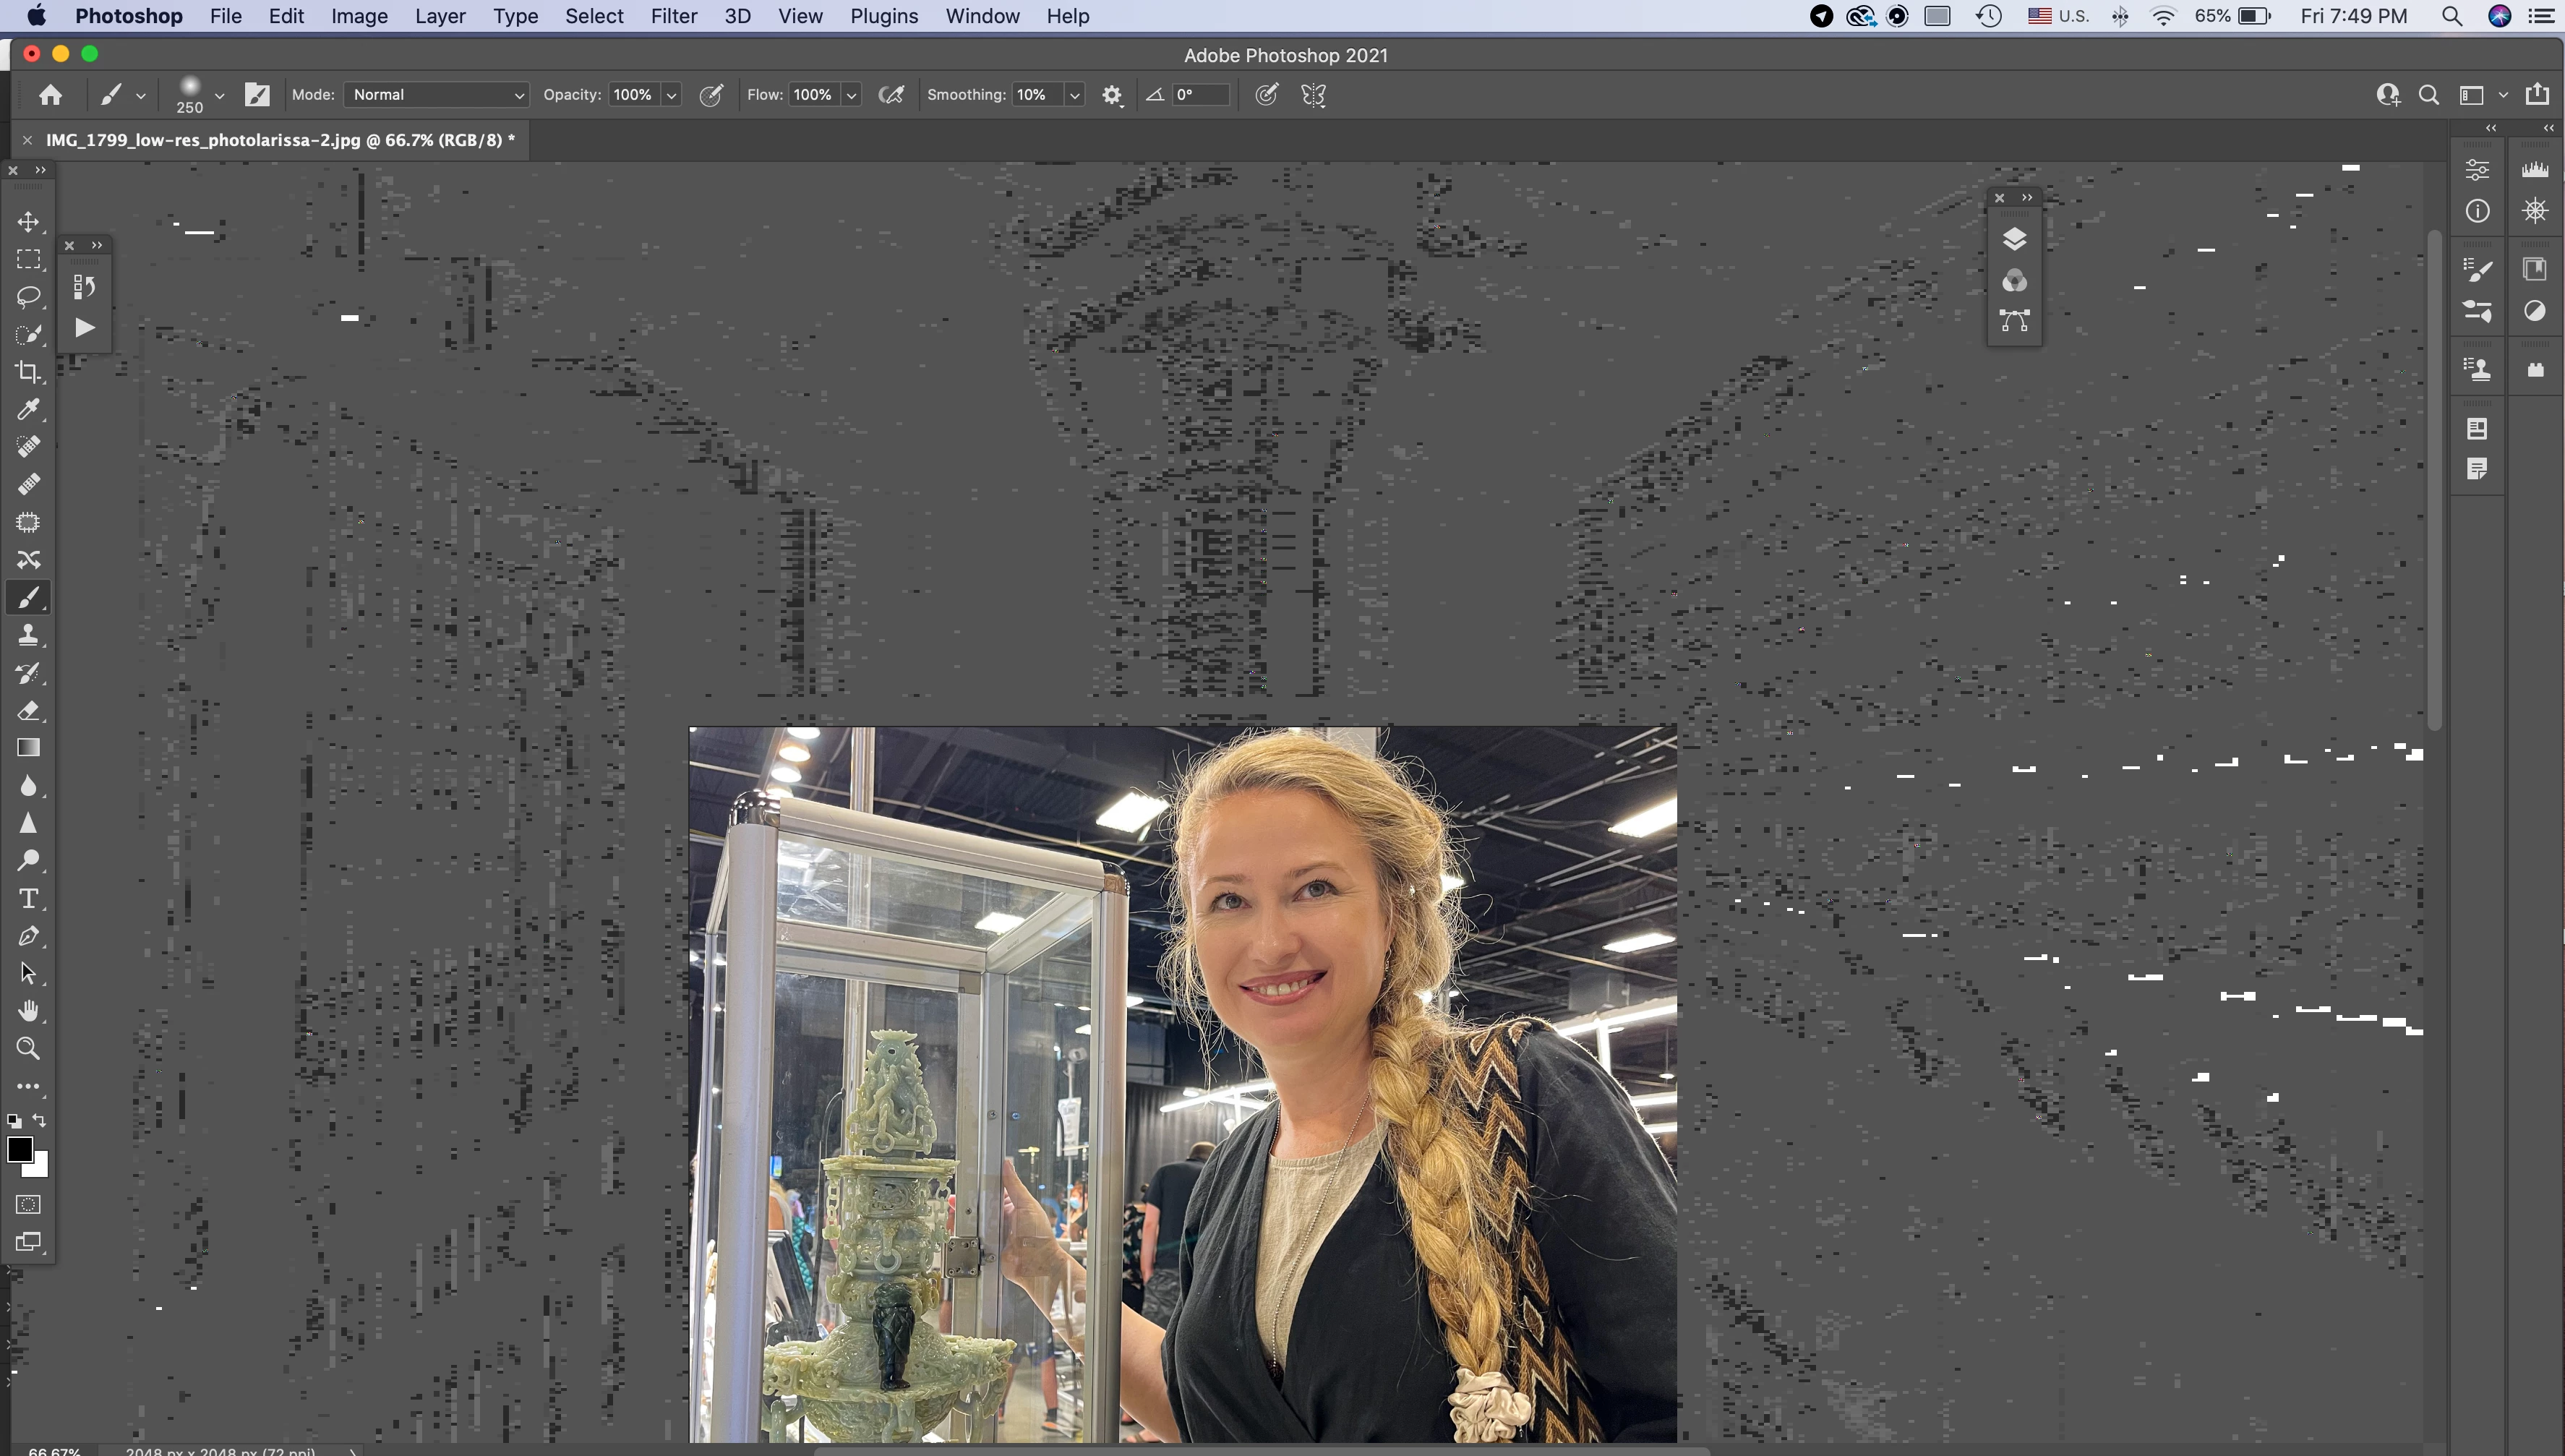The width and height of the screenshot is (2565, 1456).
Task: Open the Filter menu
Action: click(673, 16)
